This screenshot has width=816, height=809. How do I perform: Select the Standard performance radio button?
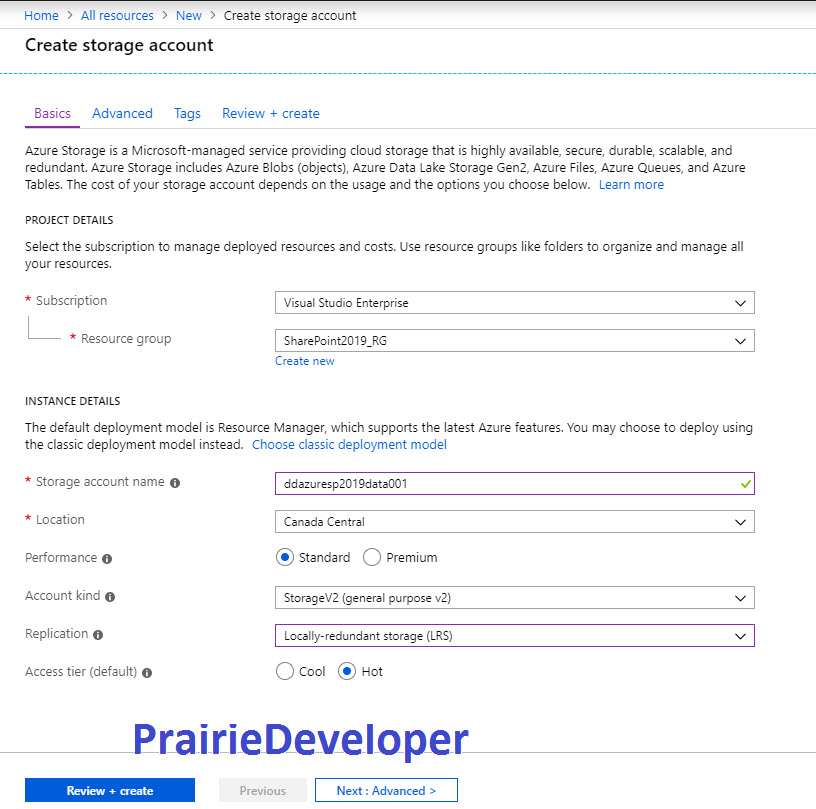(285, 557)
